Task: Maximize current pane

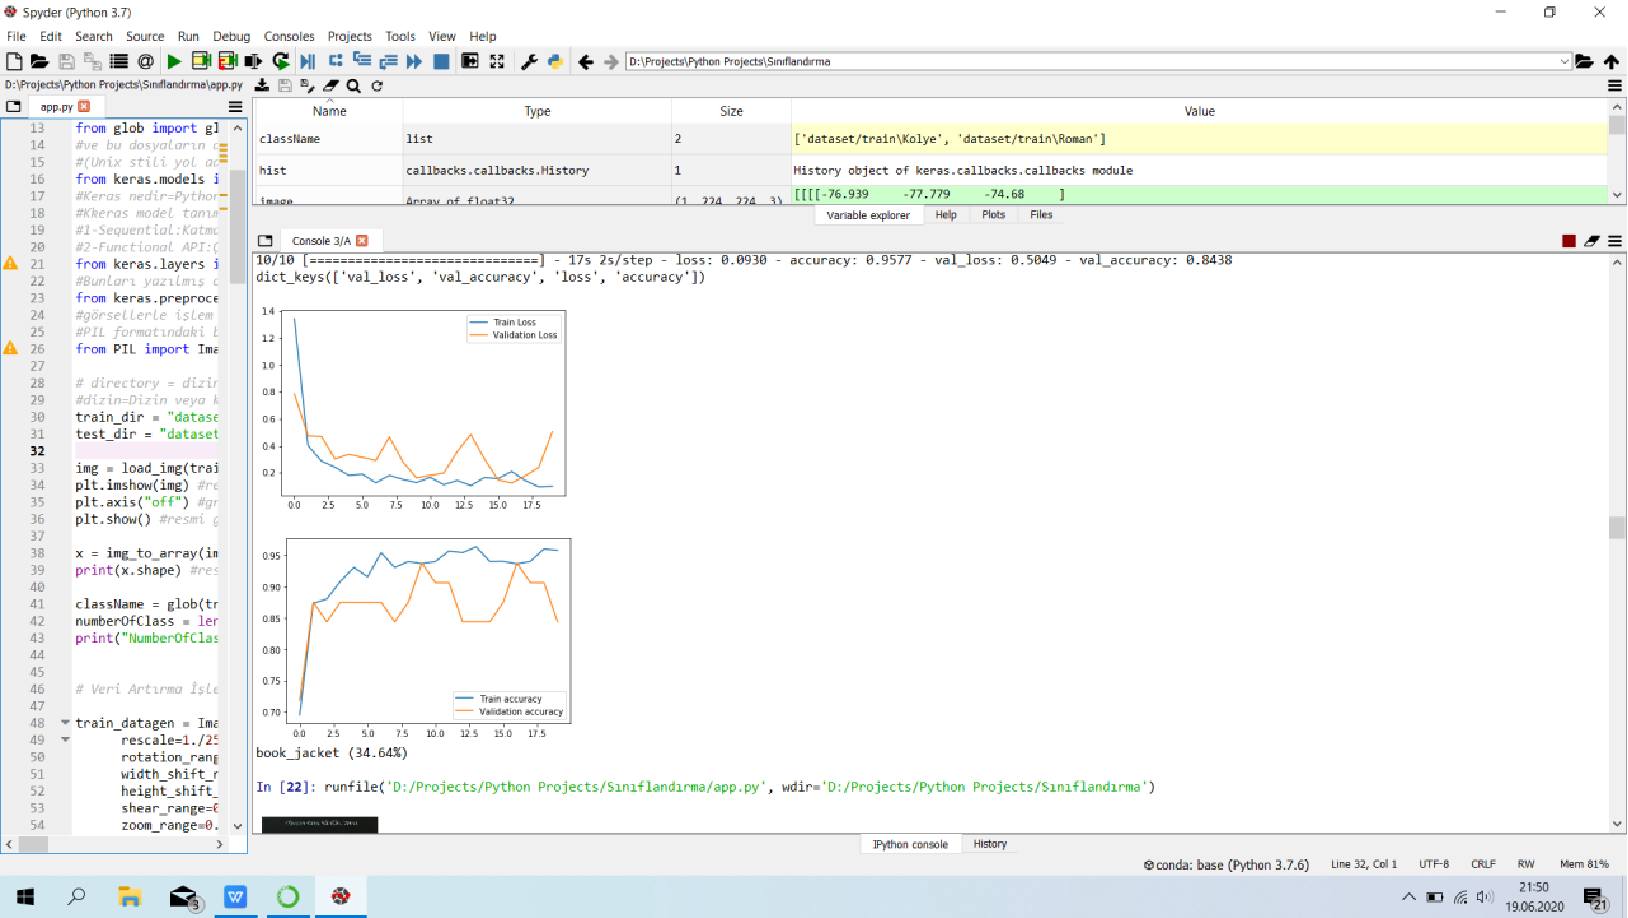Action: click(470, 61)
